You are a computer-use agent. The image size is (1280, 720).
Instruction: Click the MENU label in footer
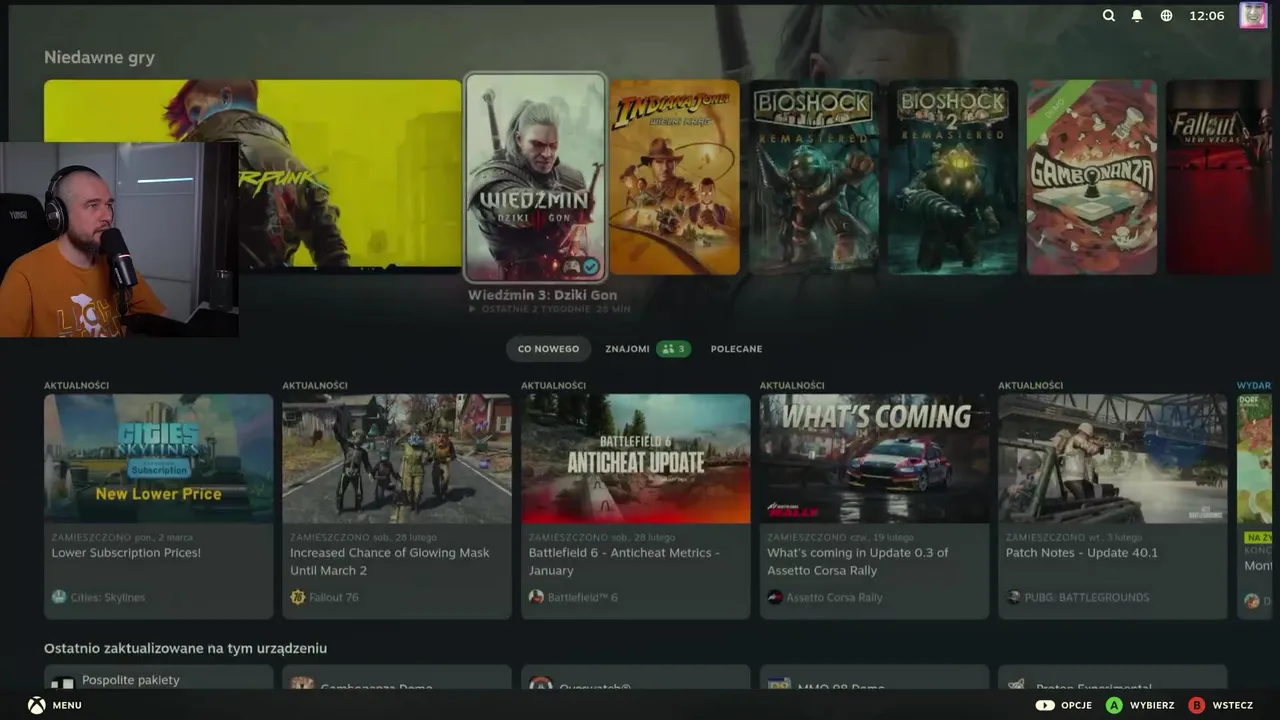click(x=67, y=705)
